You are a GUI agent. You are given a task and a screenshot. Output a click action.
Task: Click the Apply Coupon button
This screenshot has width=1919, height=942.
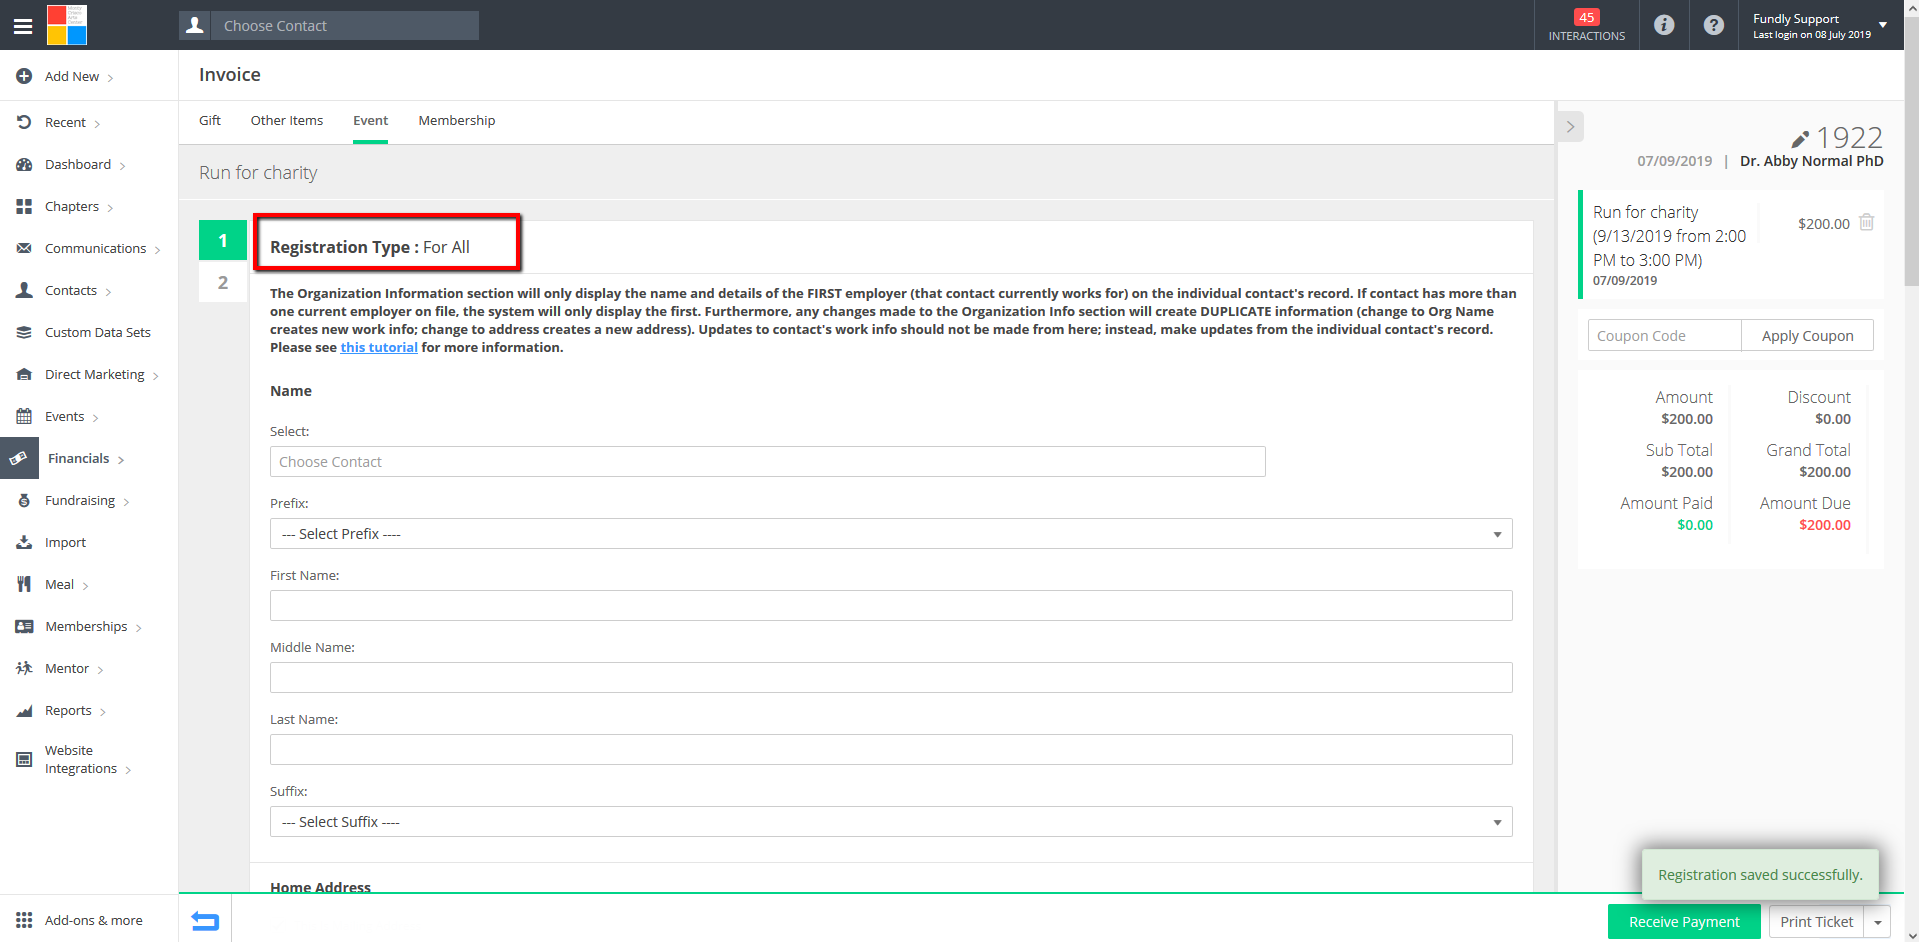1807,336
